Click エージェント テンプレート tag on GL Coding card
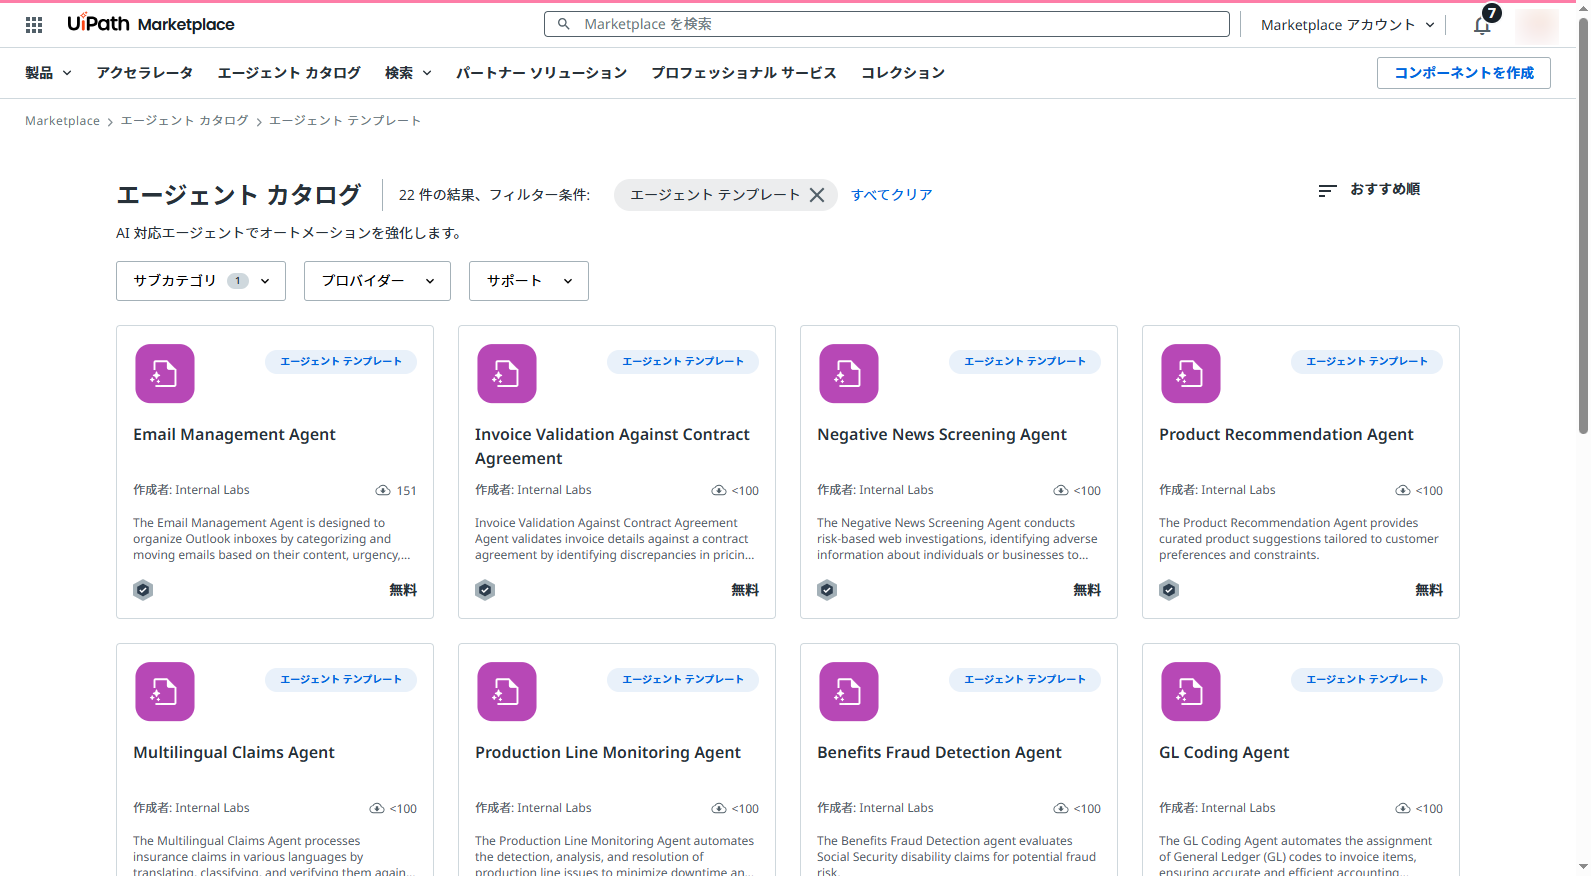 (x=1367, y=679)
